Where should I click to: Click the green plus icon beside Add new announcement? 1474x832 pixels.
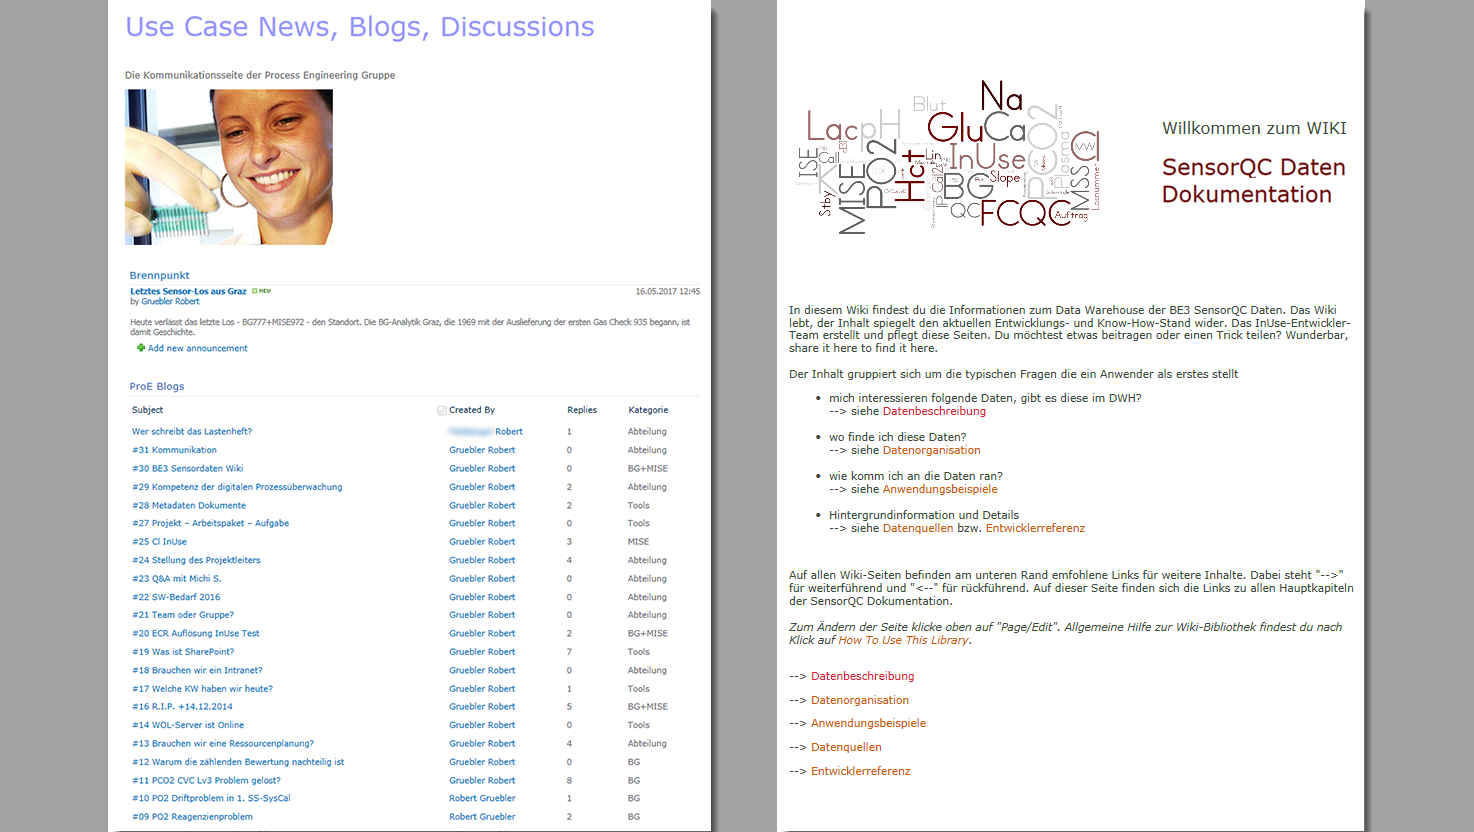tap(141, 348)
